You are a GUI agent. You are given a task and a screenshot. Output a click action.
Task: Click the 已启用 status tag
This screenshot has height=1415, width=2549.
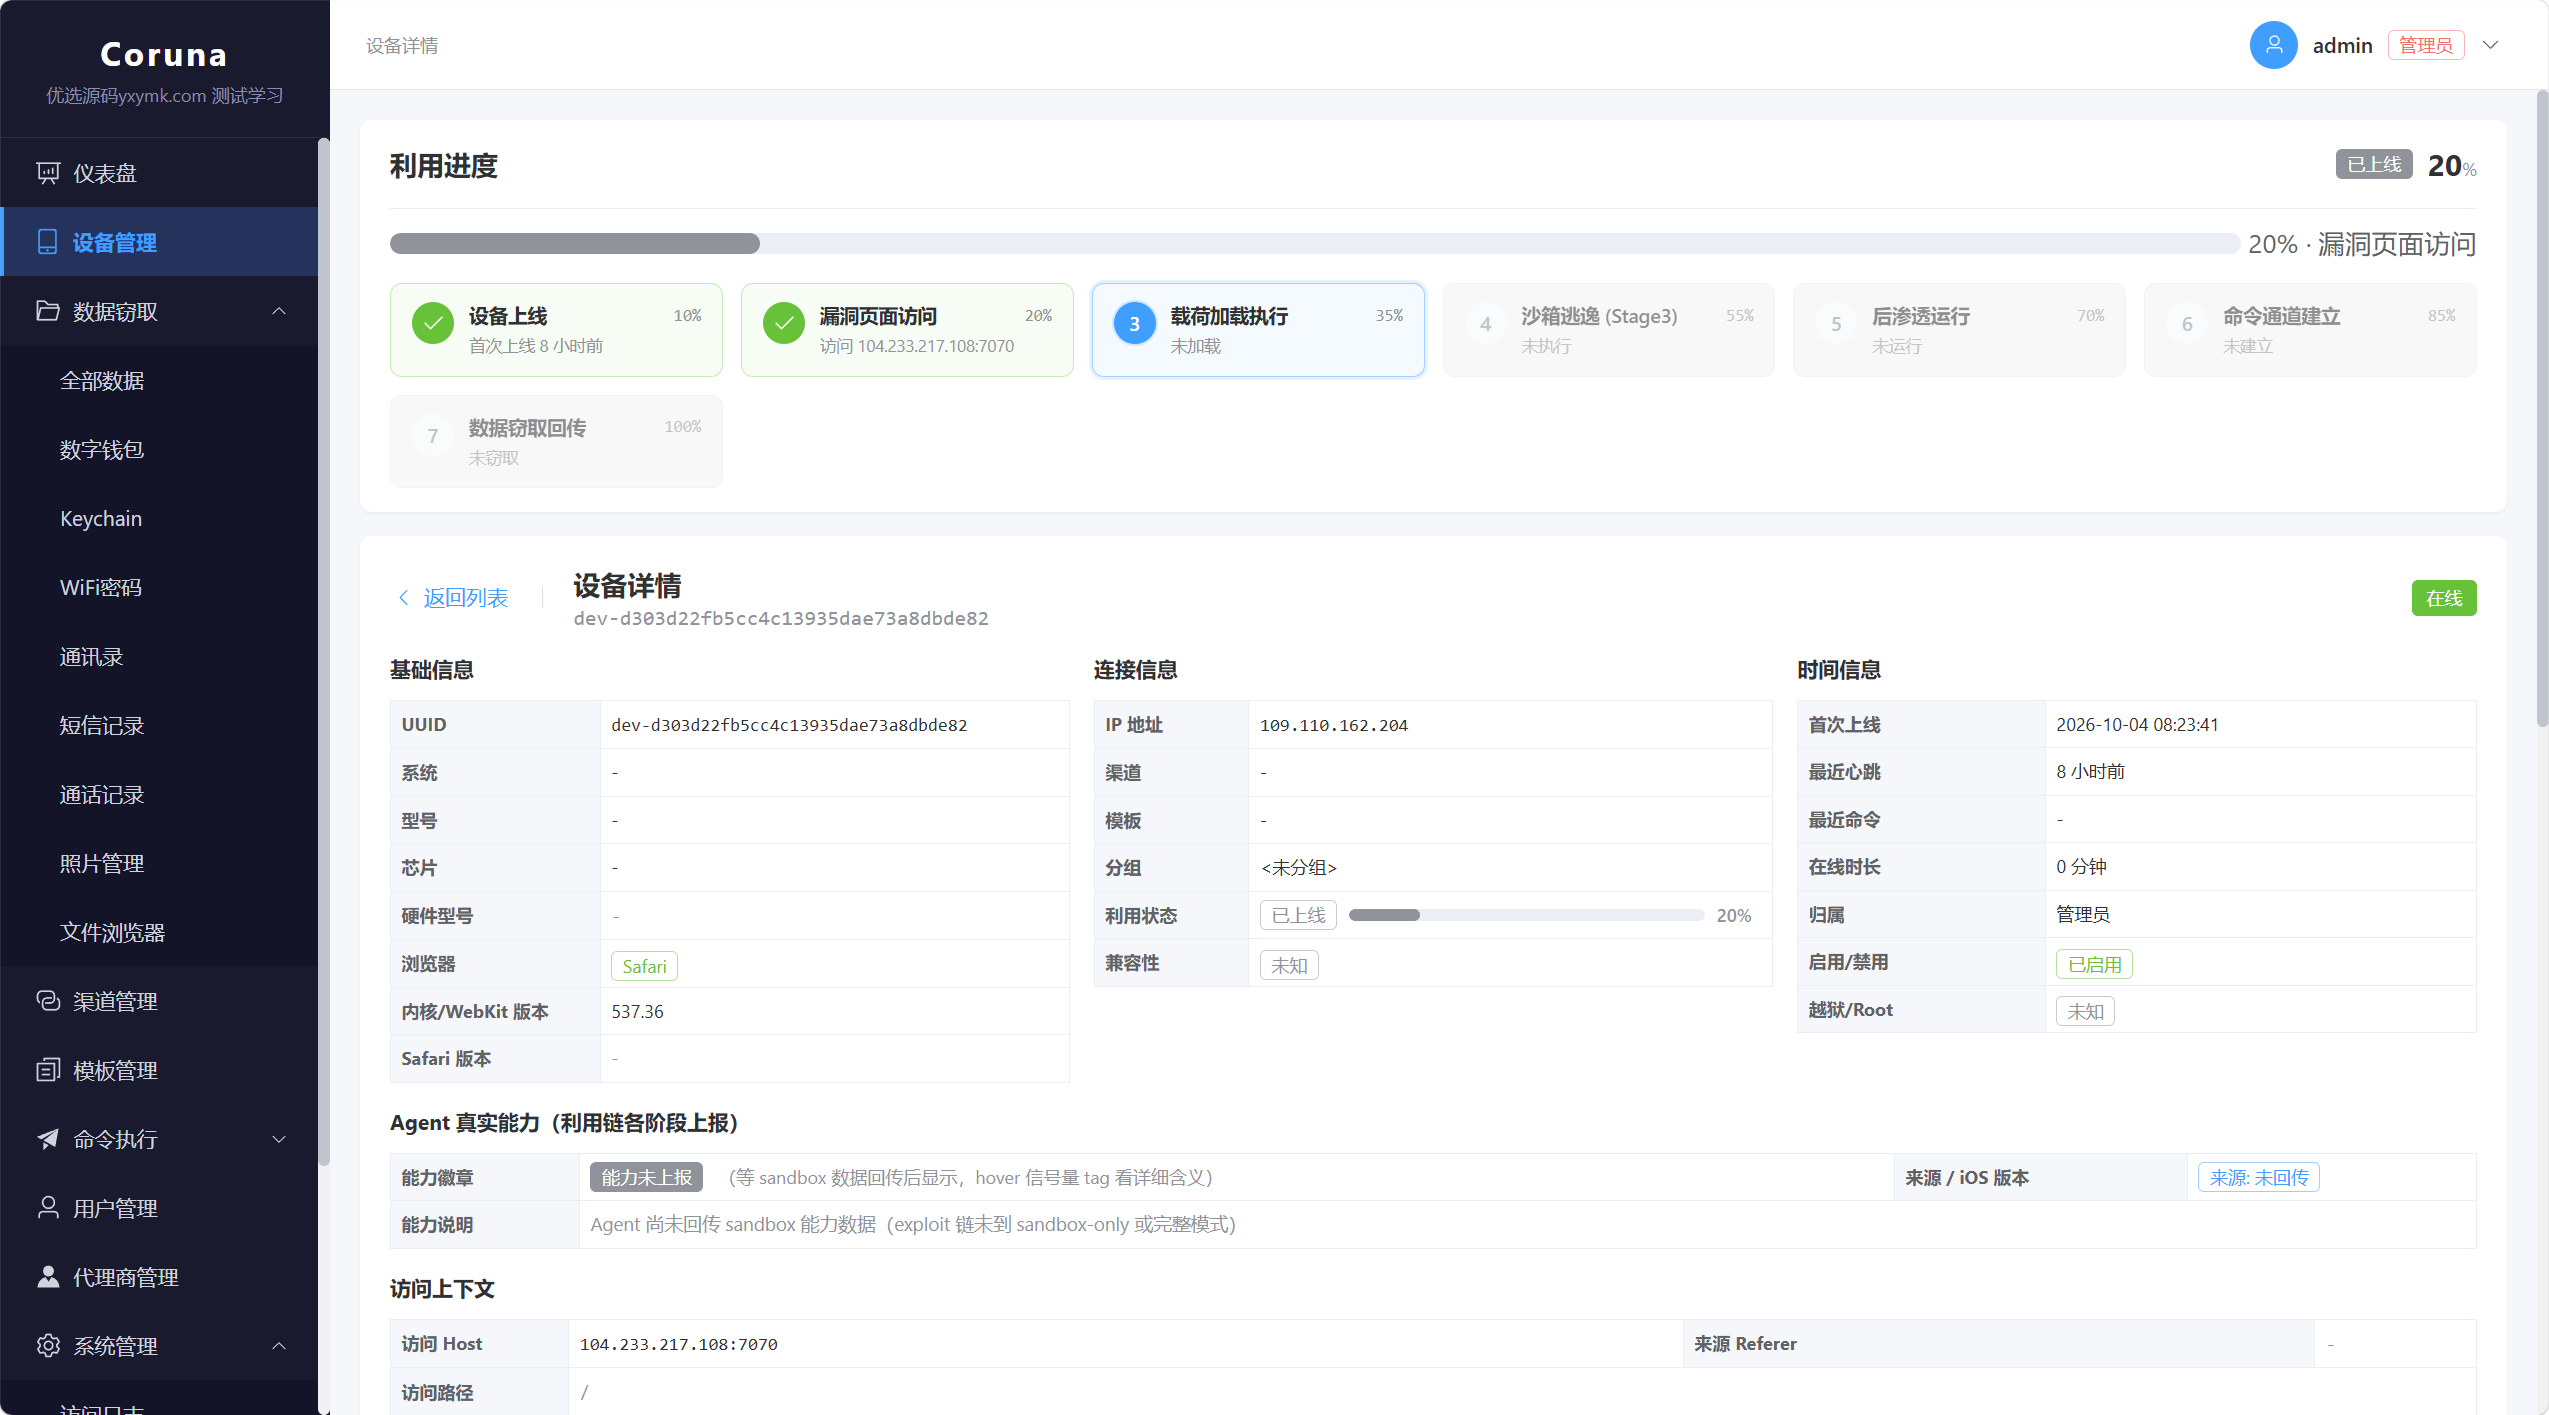[2094, 964]
